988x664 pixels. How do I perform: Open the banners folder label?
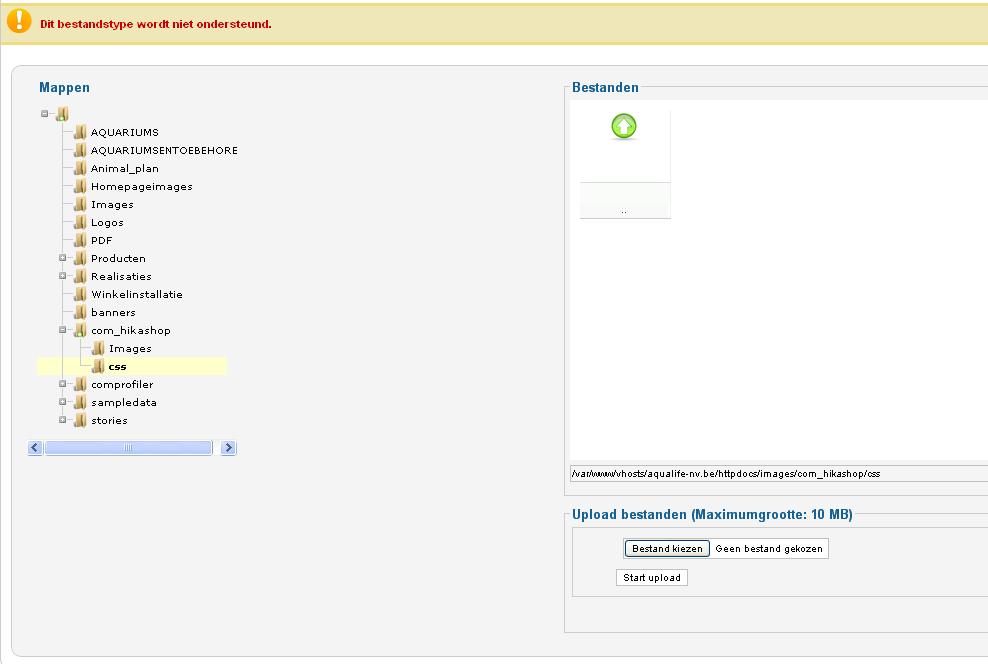point(113,312)
